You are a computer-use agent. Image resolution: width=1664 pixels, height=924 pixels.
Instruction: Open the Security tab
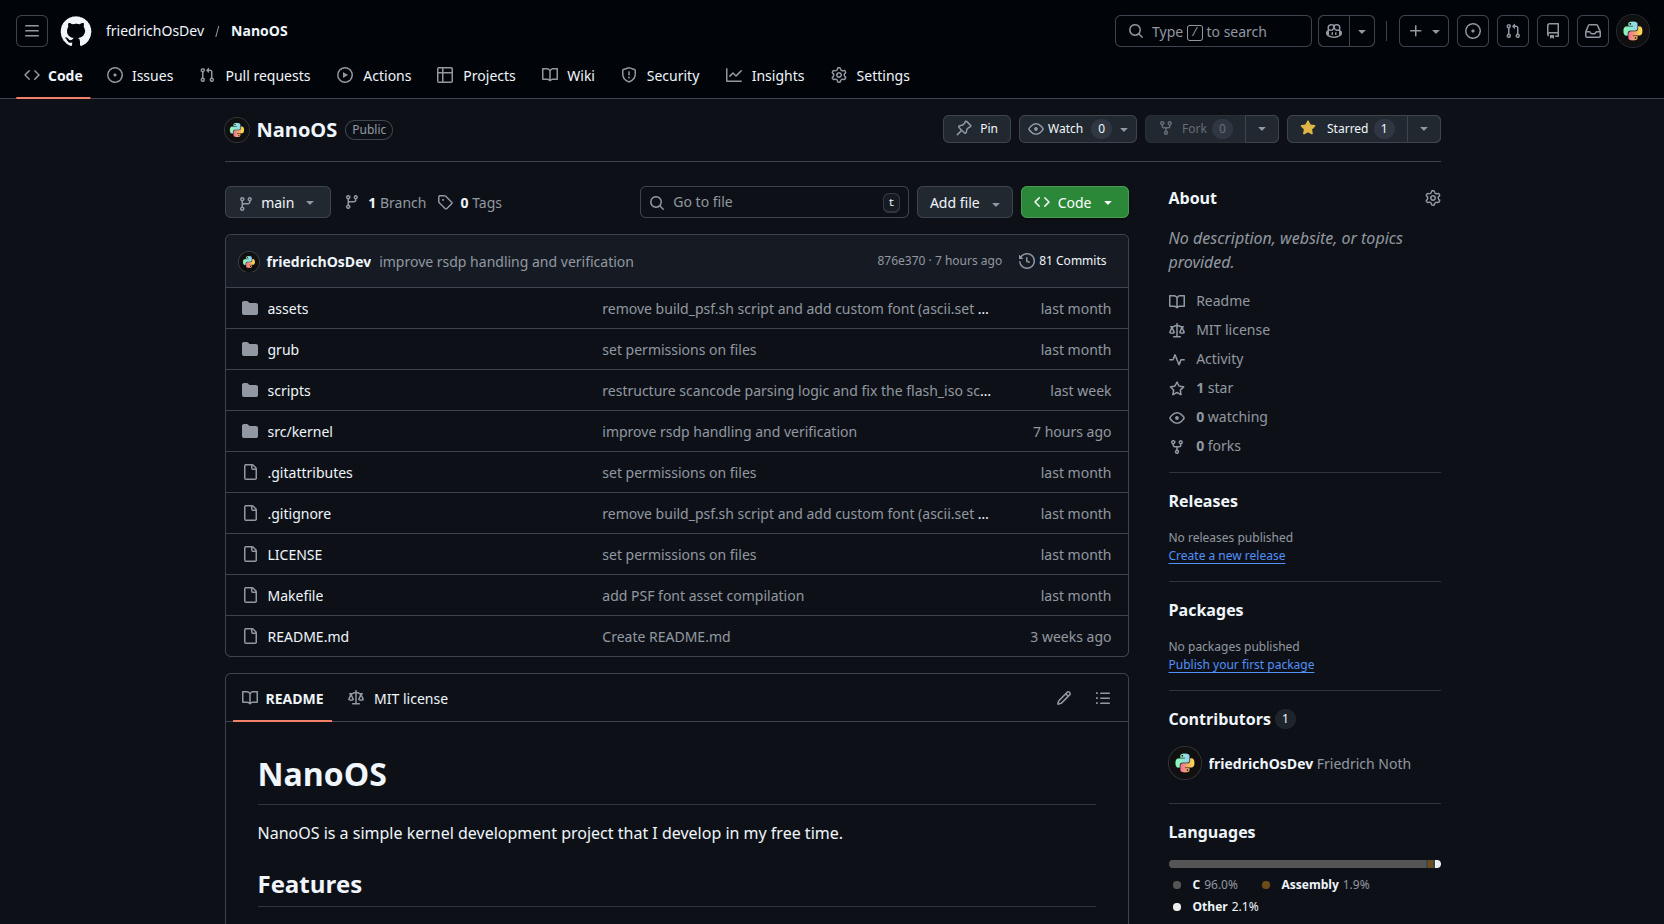tap(660, 76)
